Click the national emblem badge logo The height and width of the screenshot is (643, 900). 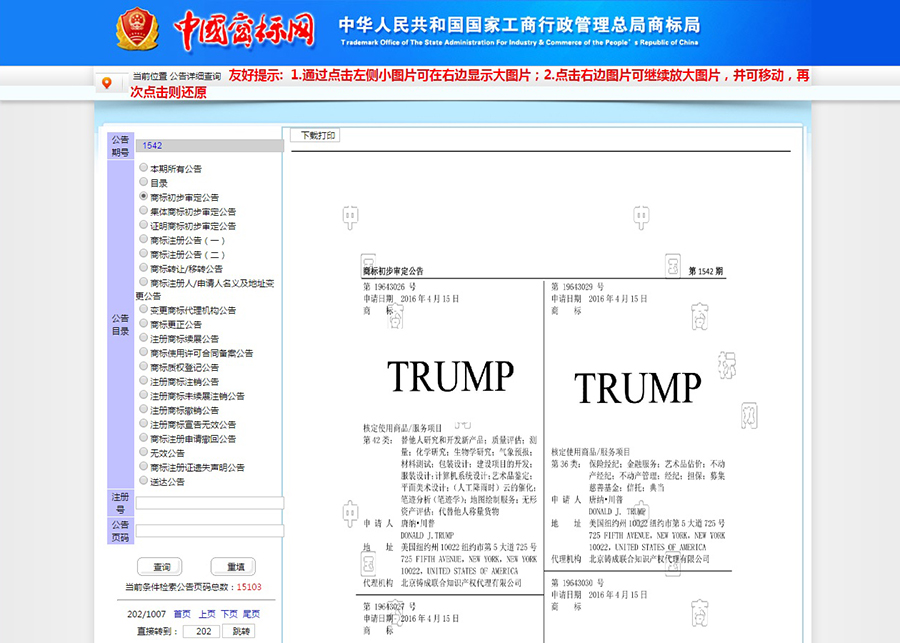(137, 29)
